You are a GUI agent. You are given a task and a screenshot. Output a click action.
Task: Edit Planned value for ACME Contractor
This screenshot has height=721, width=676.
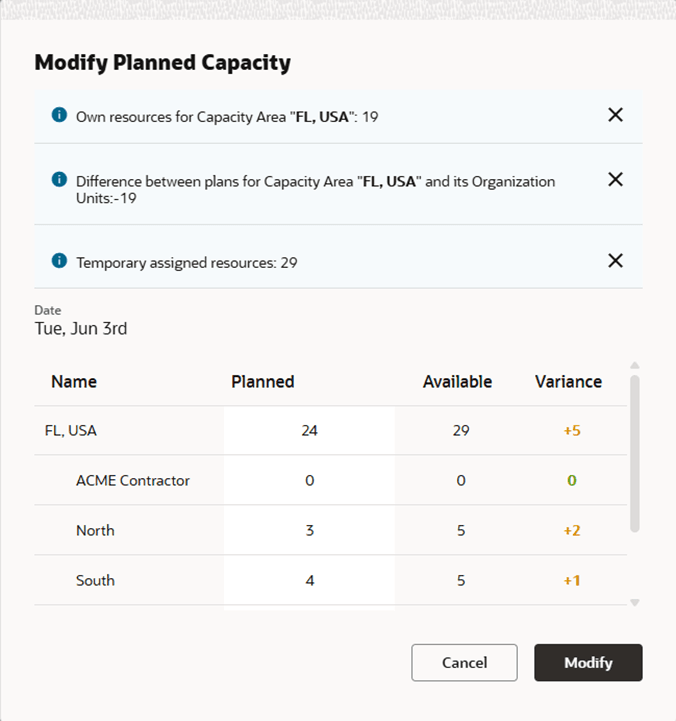pyautogui.click(x=309, y=481)
